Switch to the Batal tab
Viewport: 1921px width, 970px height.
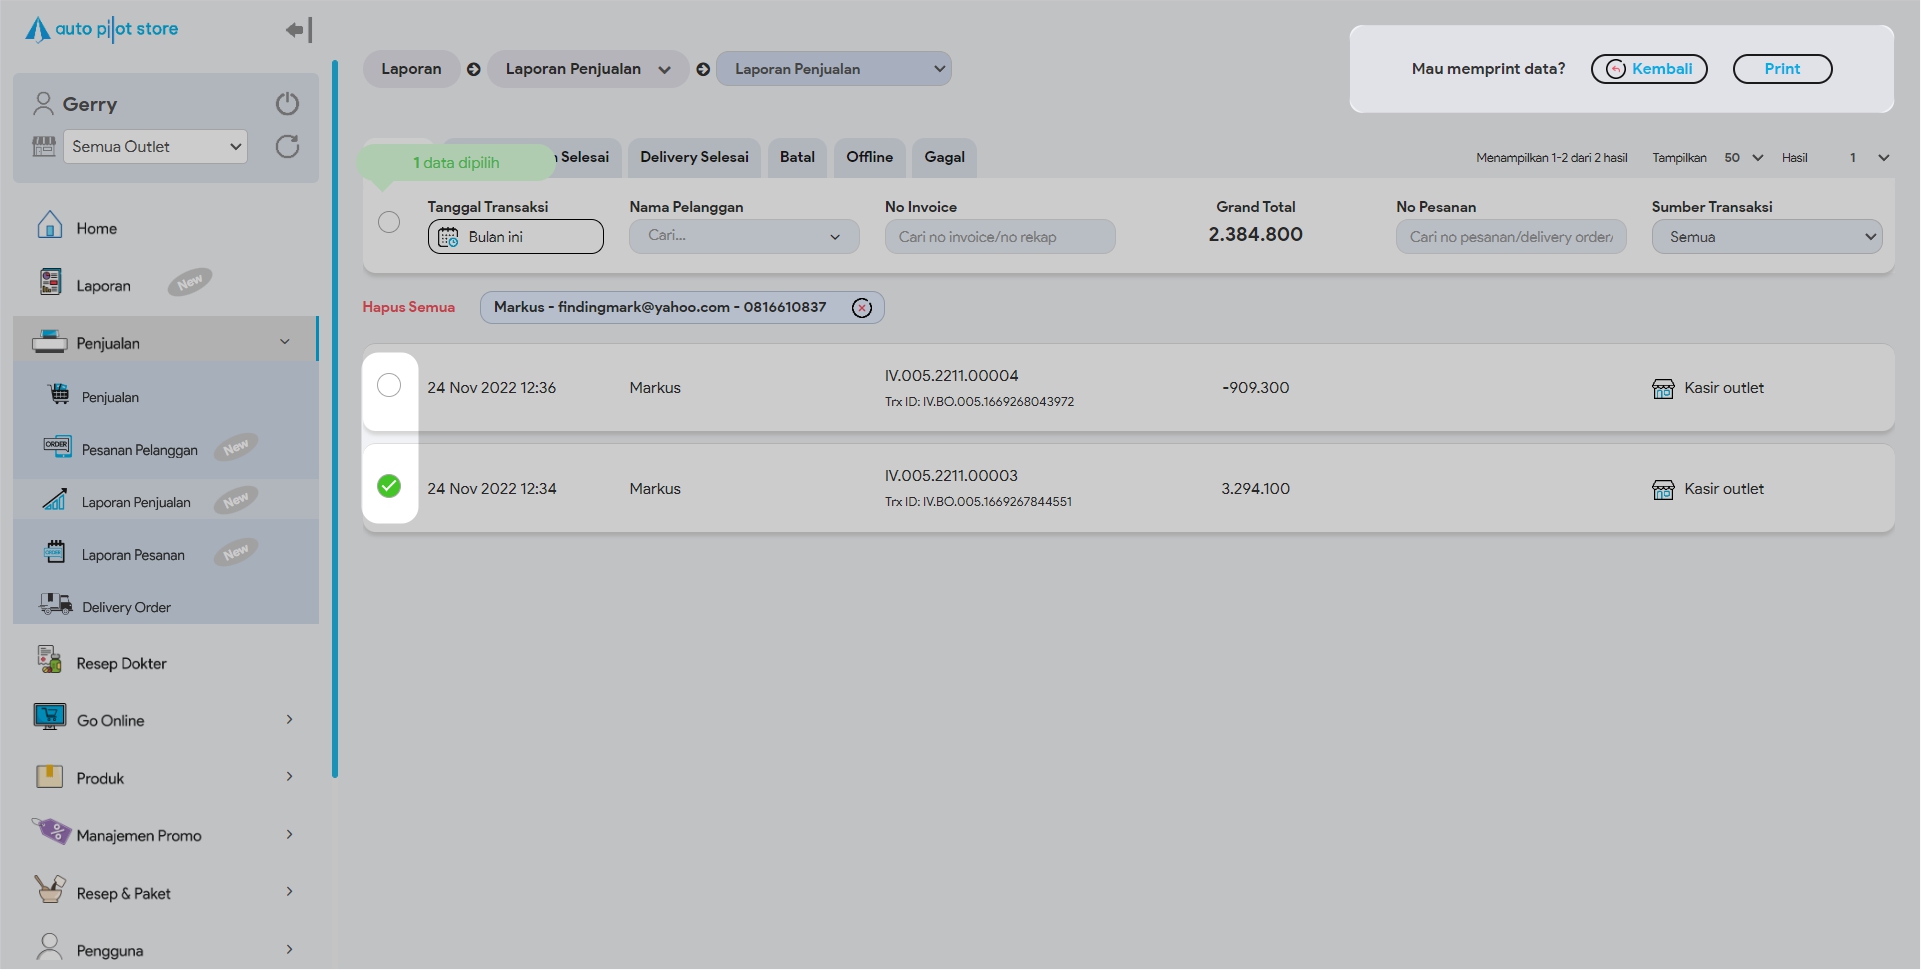(x=797, y=157)
